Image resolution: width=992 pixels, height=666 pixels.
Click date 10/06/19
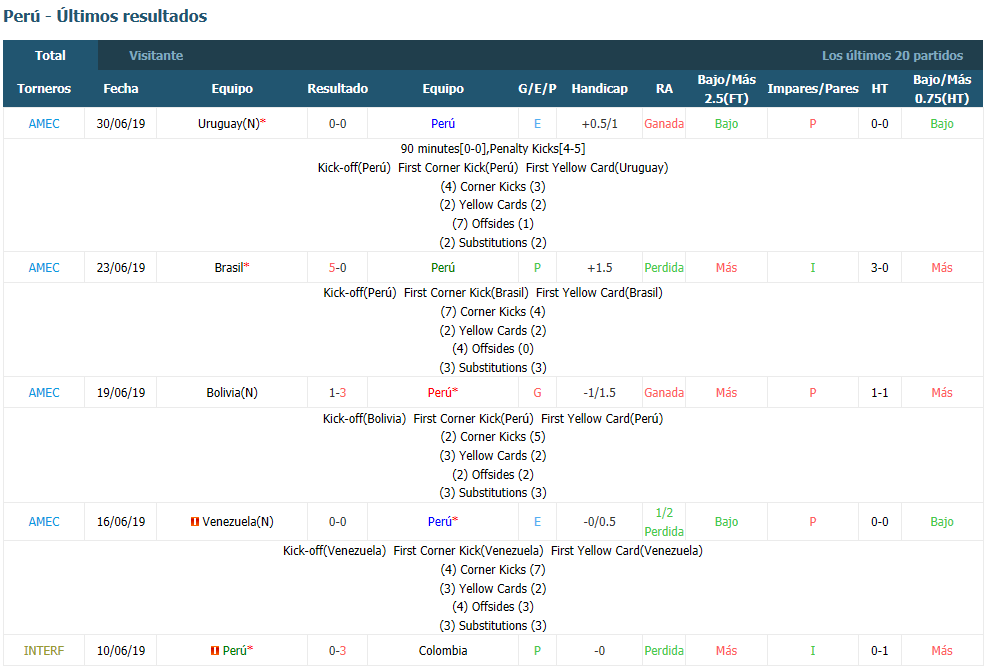click(x=120, y=651)
